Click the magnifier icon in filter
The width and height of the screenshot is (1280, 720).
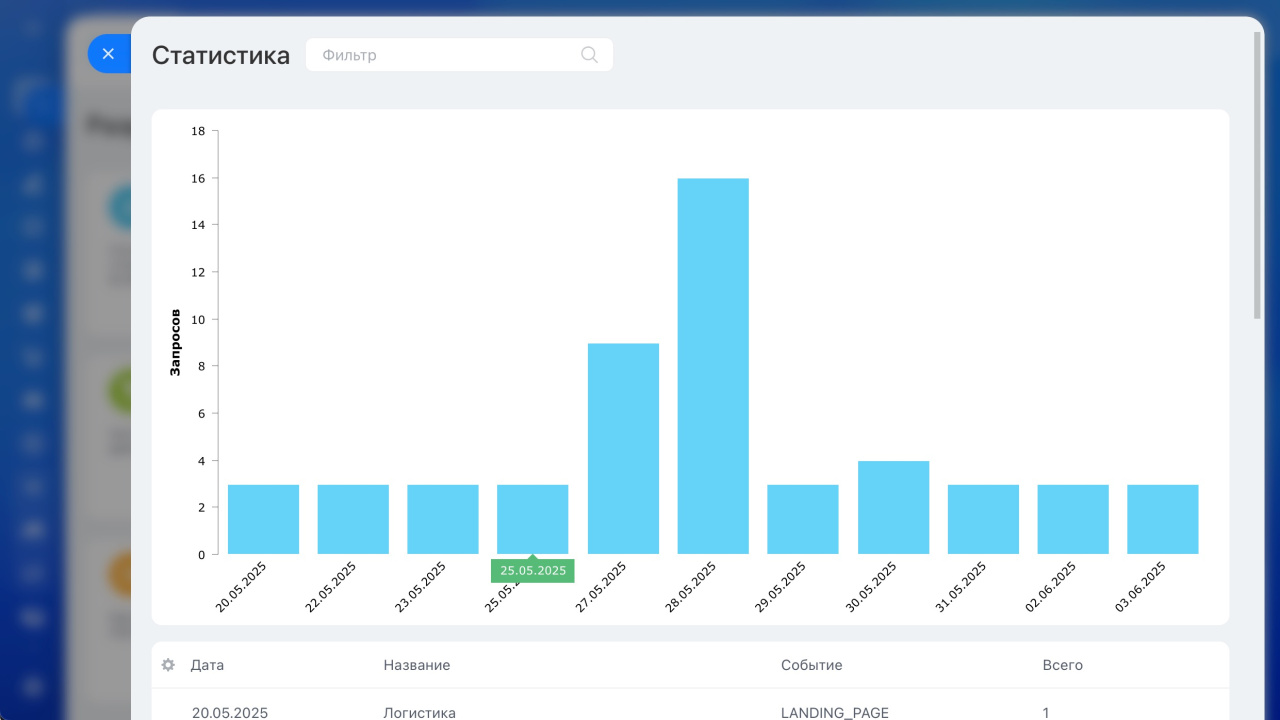(x=589, y=55)
